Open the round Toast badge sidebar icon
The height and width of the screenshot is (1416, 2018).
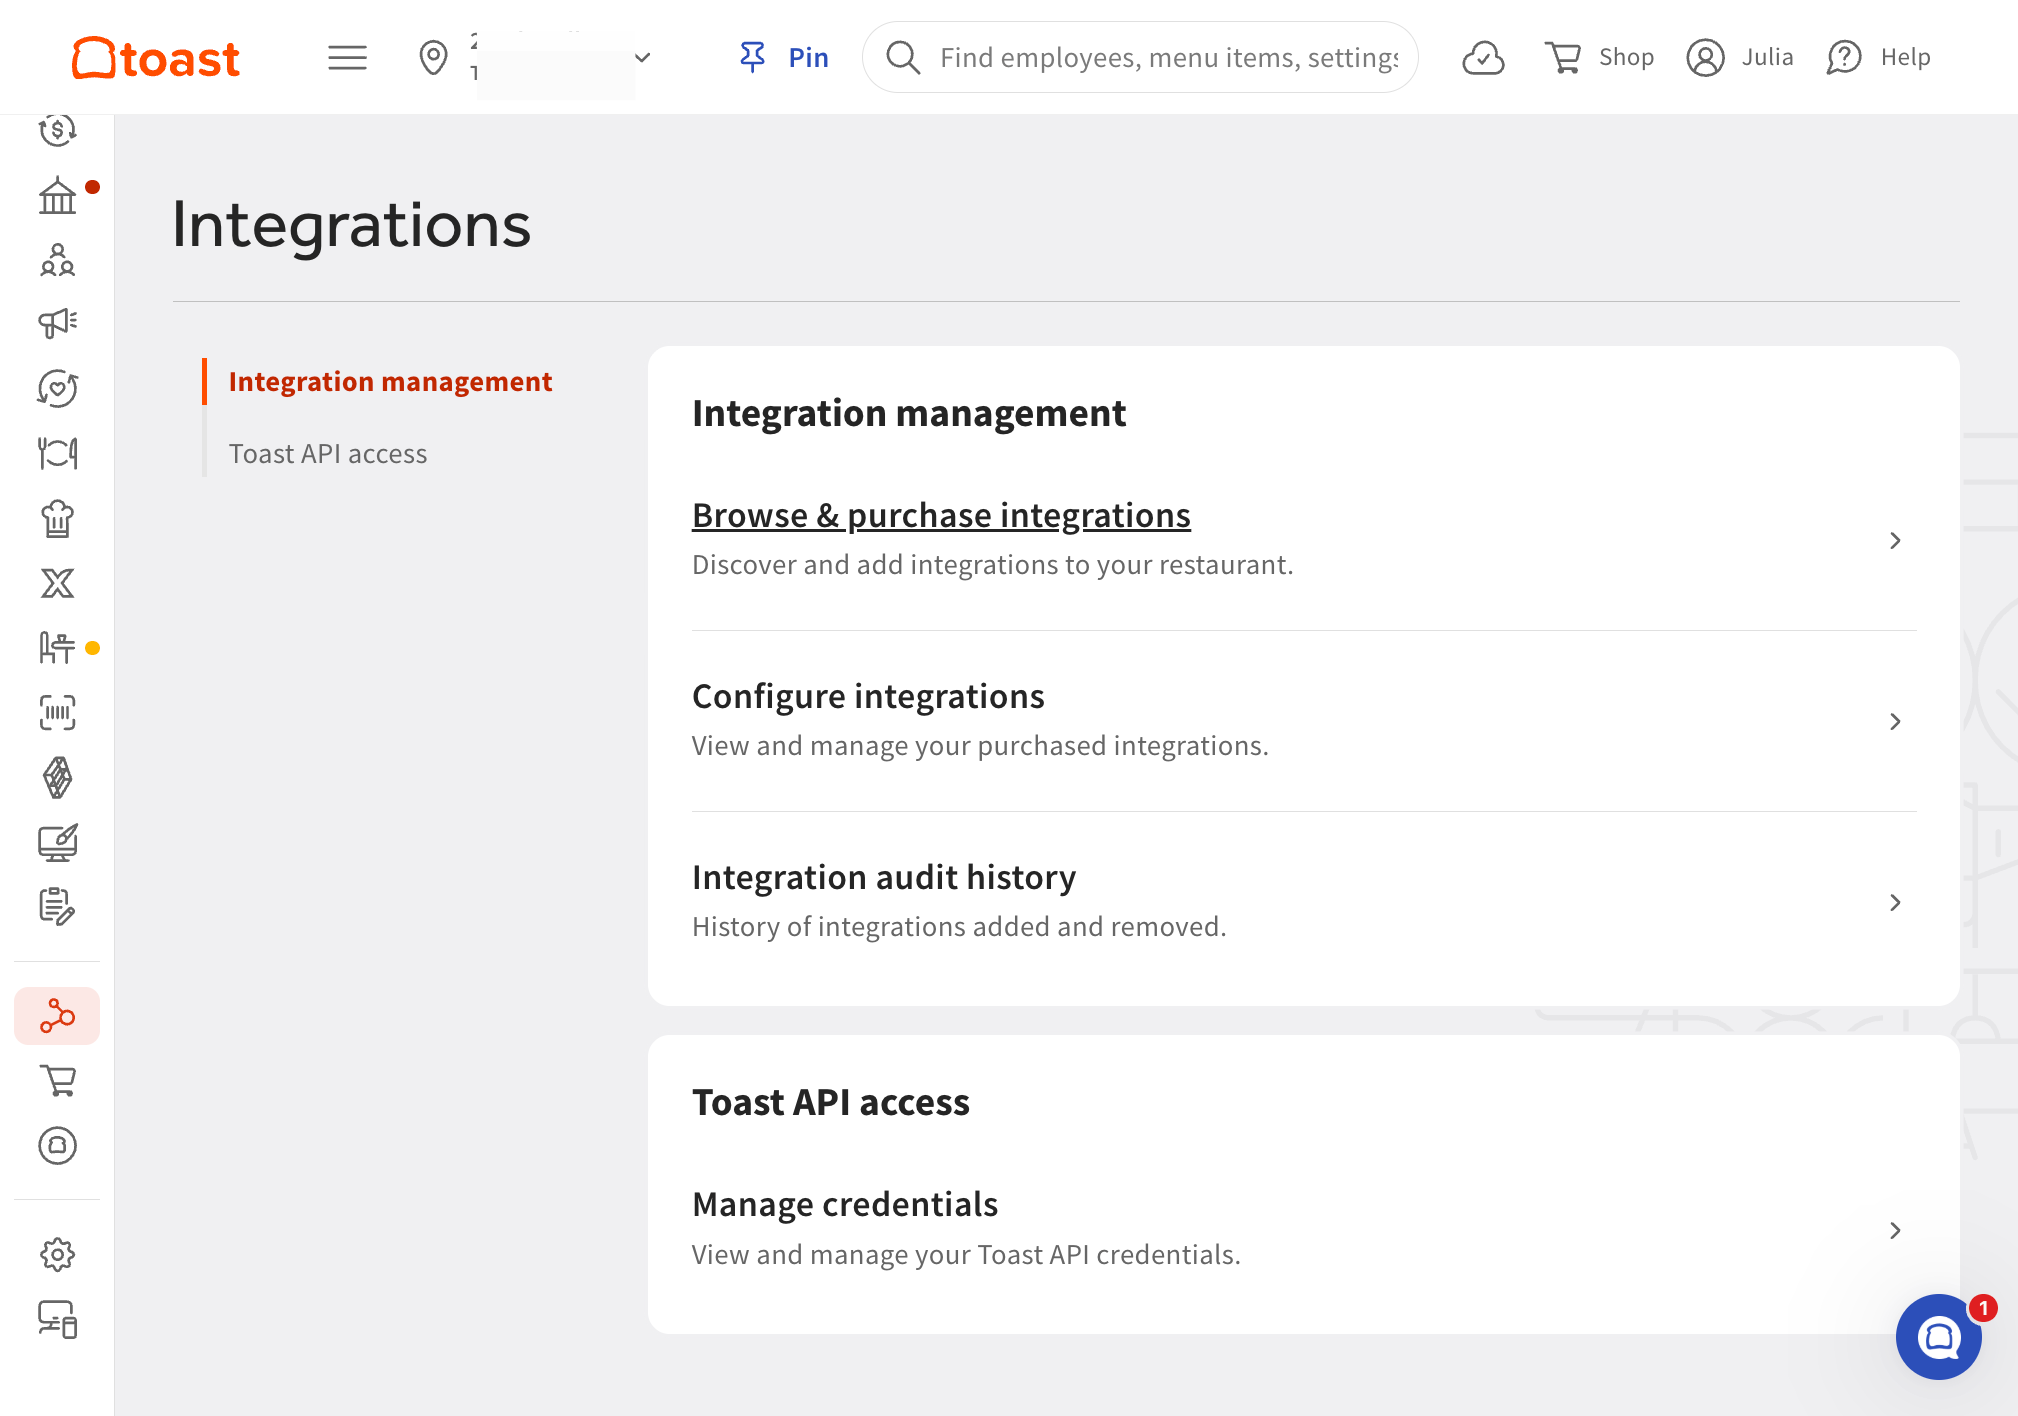57,1145
